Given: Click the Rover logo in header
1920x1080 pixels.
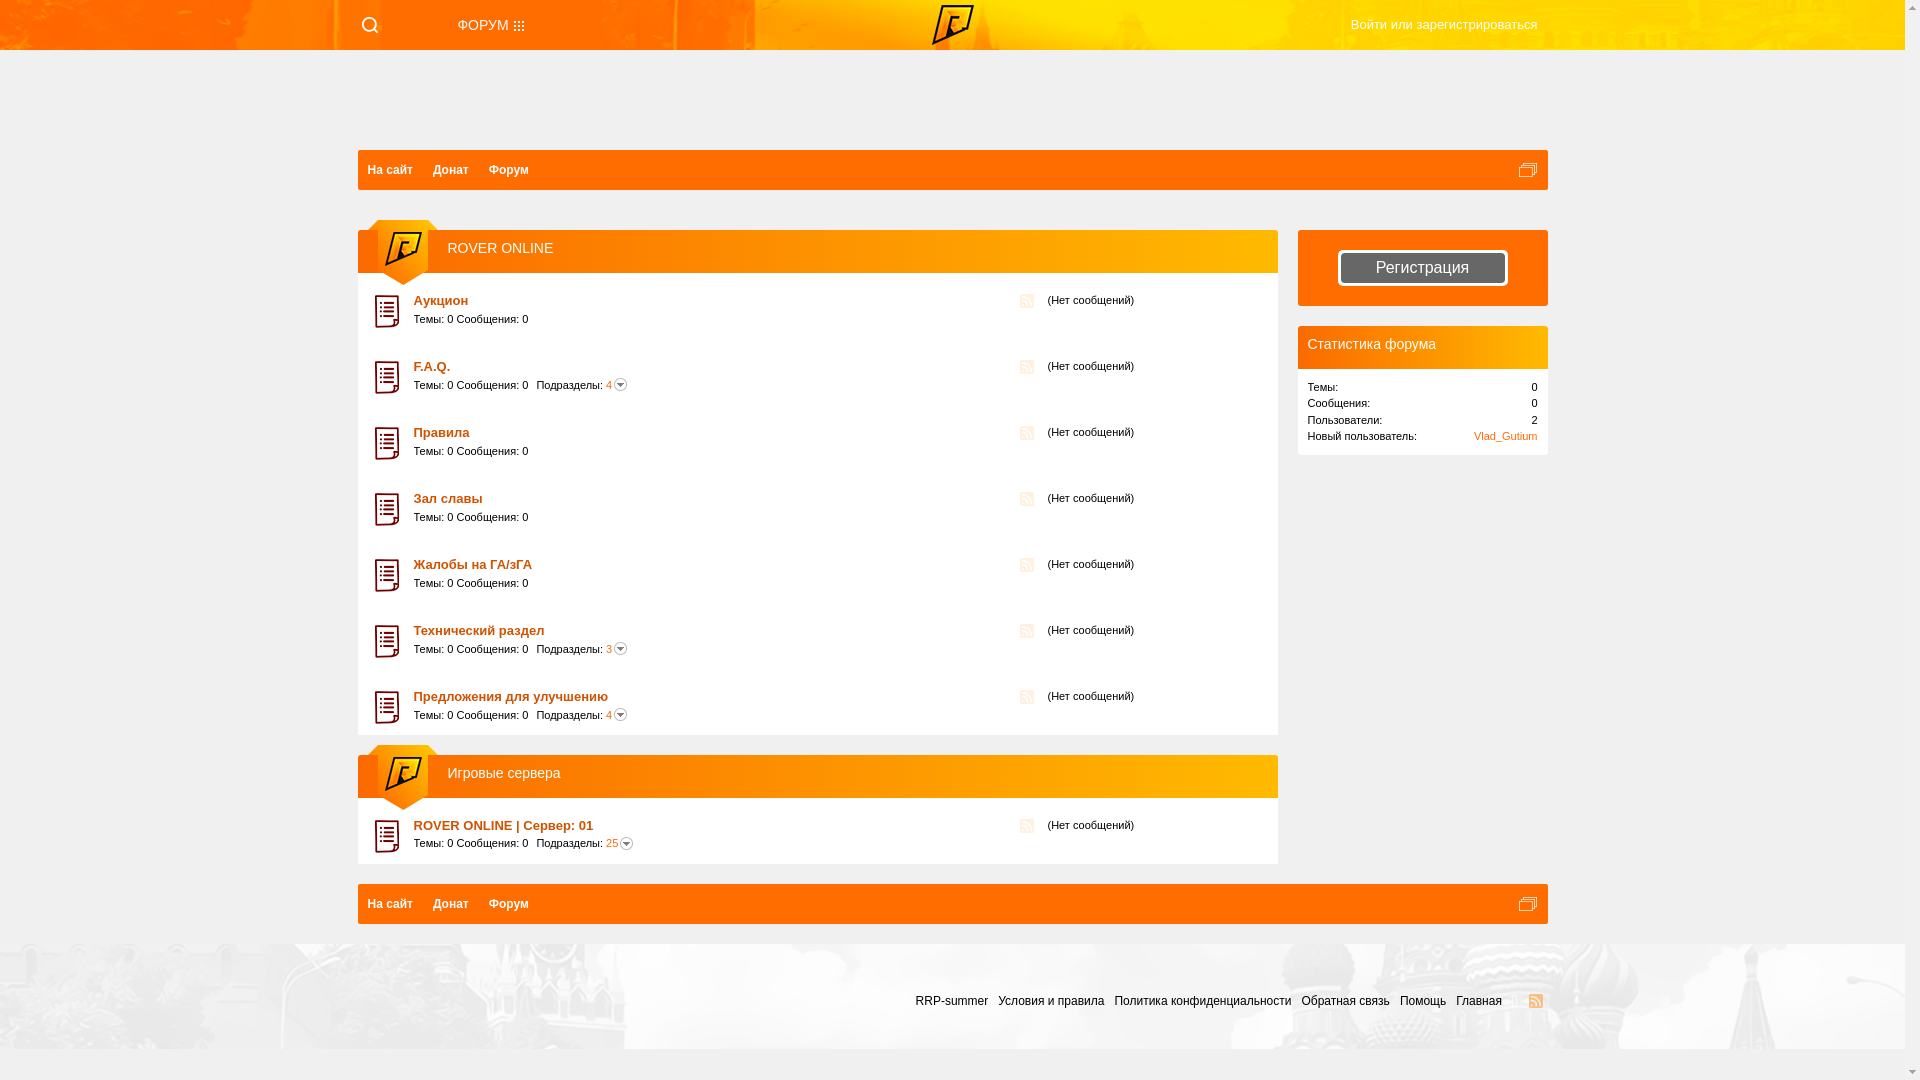Looking at the screenshot, I should (x=952, y=25).
